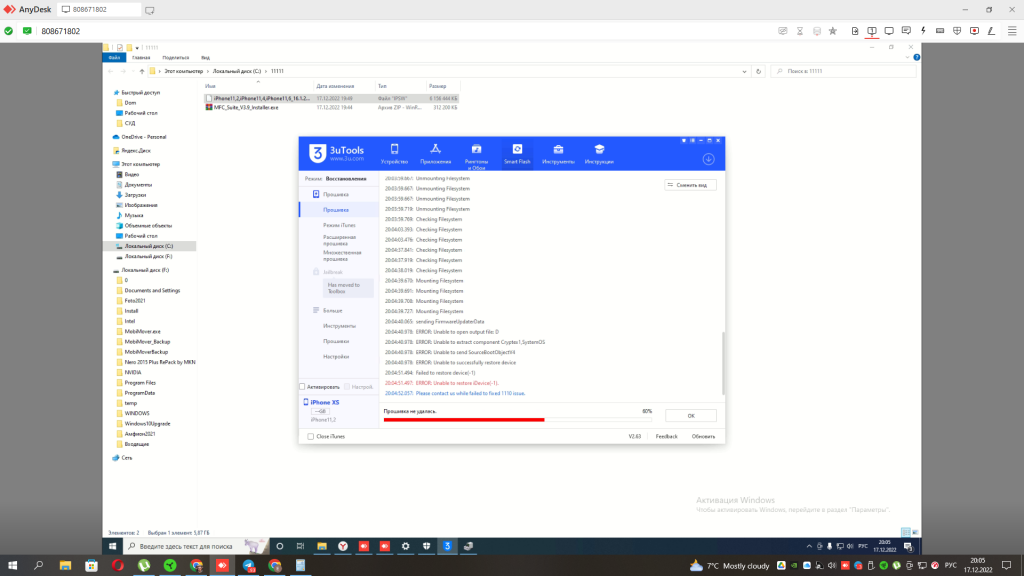1024x576 pixels.
Task: Select Множественная прошивка in sidebar
Action: click(x=342, y=255)
